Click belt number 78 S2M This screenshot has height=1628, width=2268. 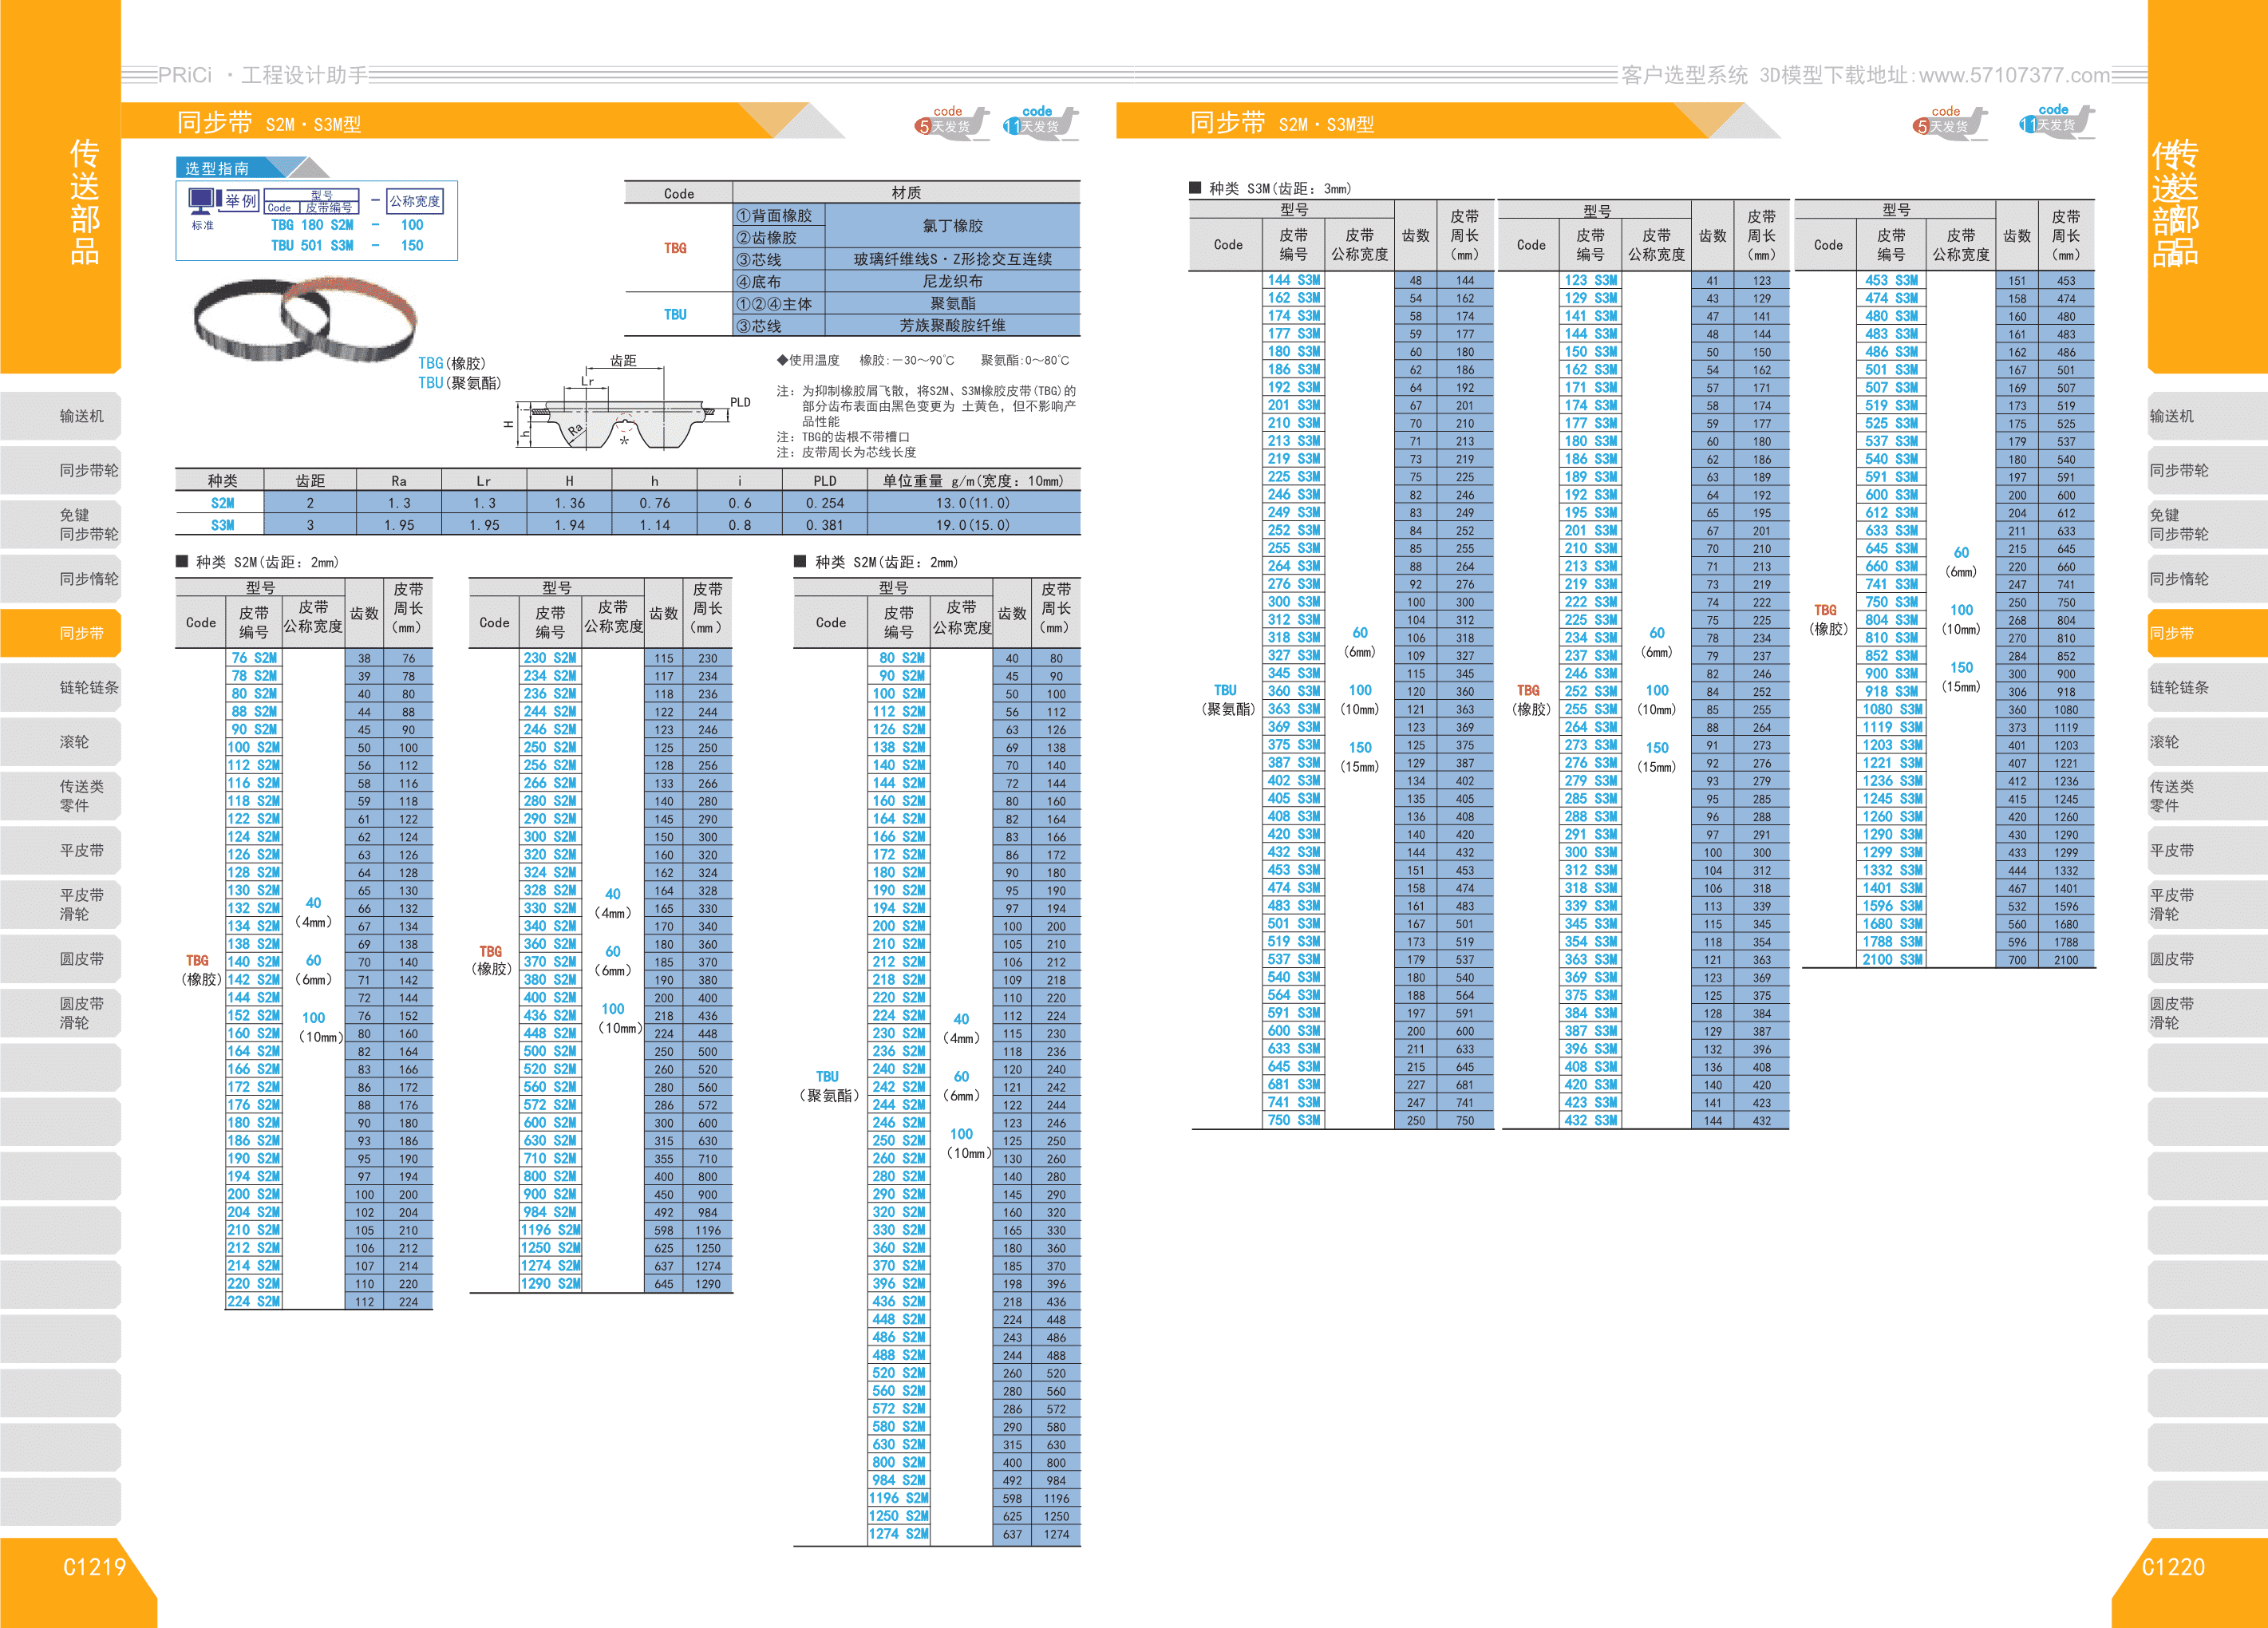click(254, 676)
